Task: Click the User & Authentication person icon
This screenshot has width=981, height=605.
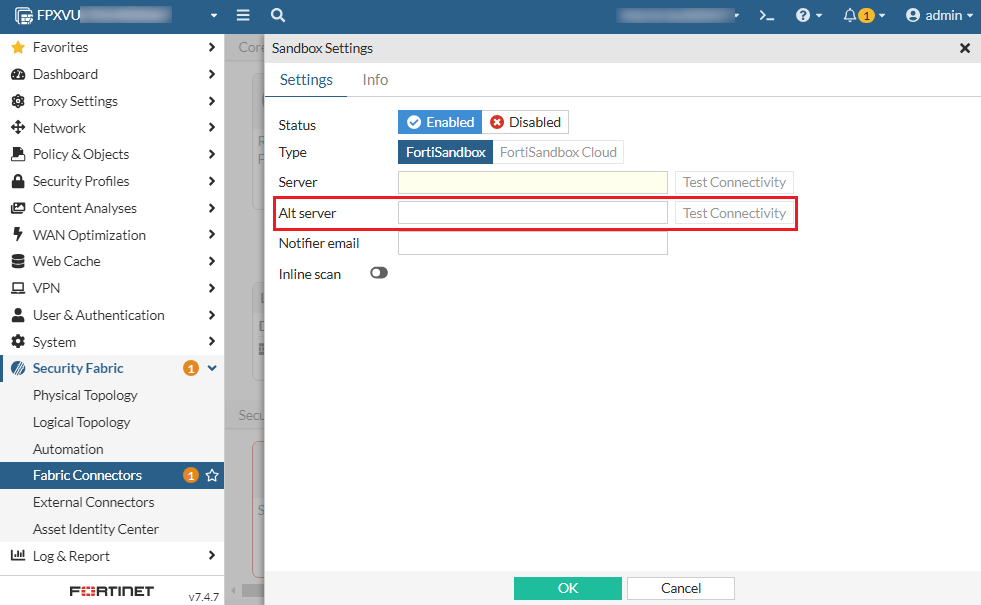Action: pos(18,315)
